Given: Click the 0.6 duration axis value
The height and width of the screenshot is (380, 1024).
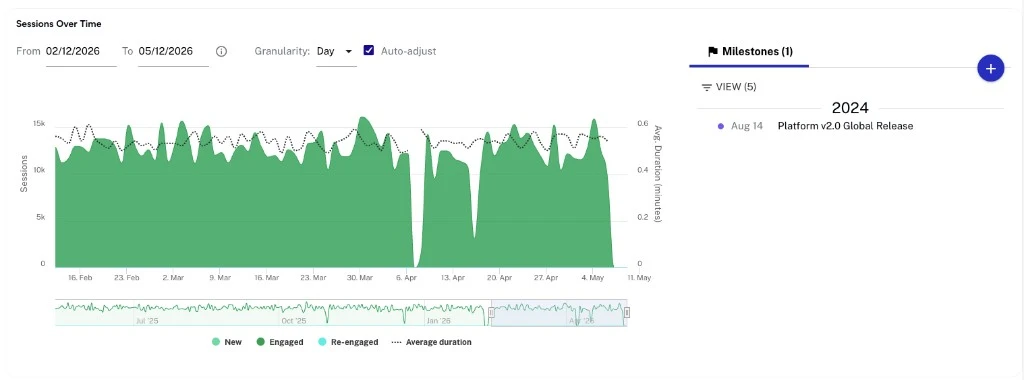Looking at the screenshot, I should (642, 124).
